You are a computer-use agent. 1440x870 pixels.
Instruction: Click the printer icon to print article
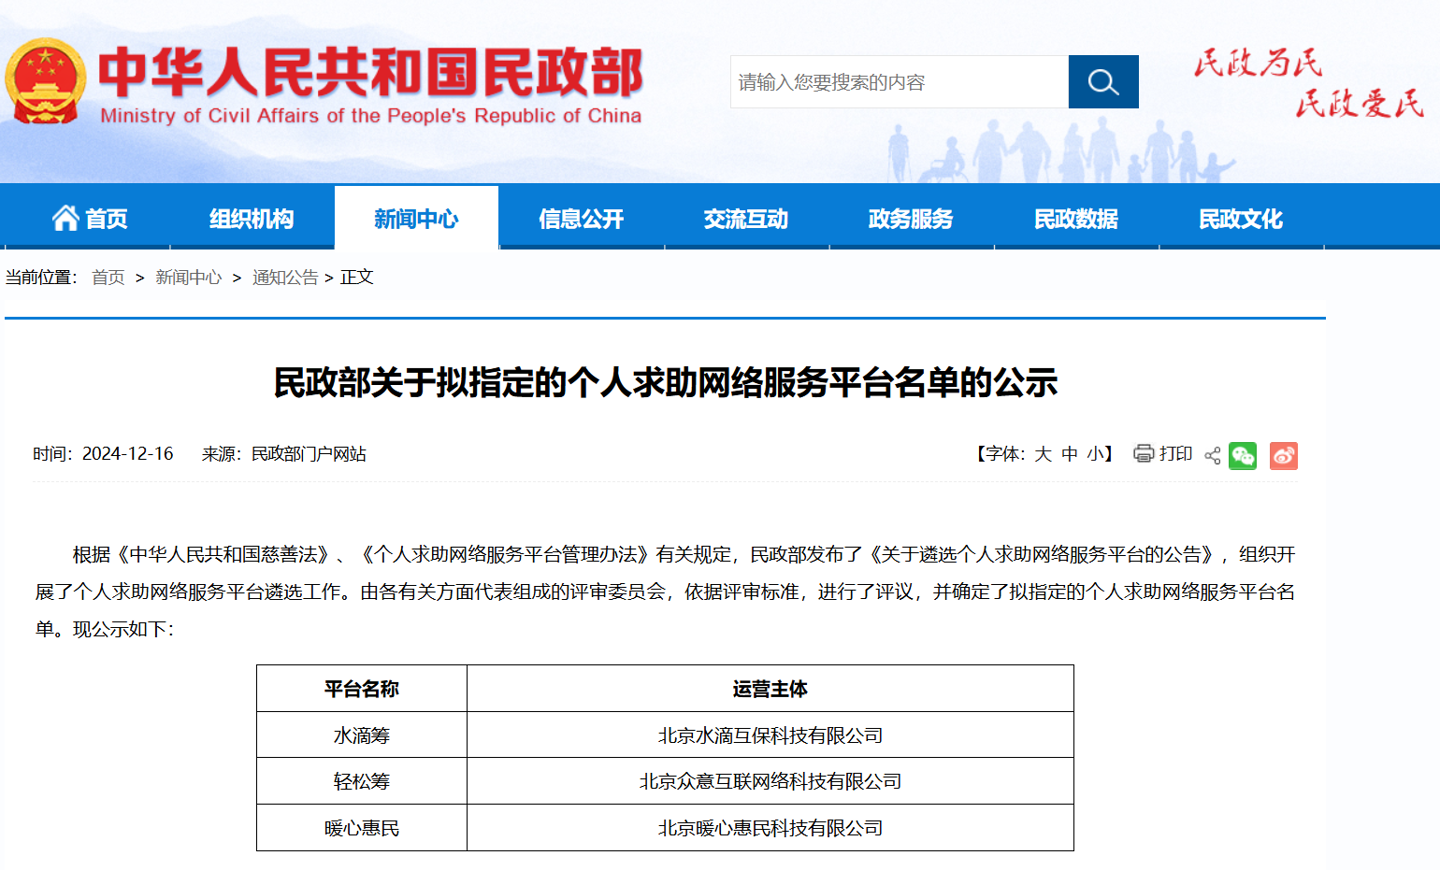[x=1143, y=455]
